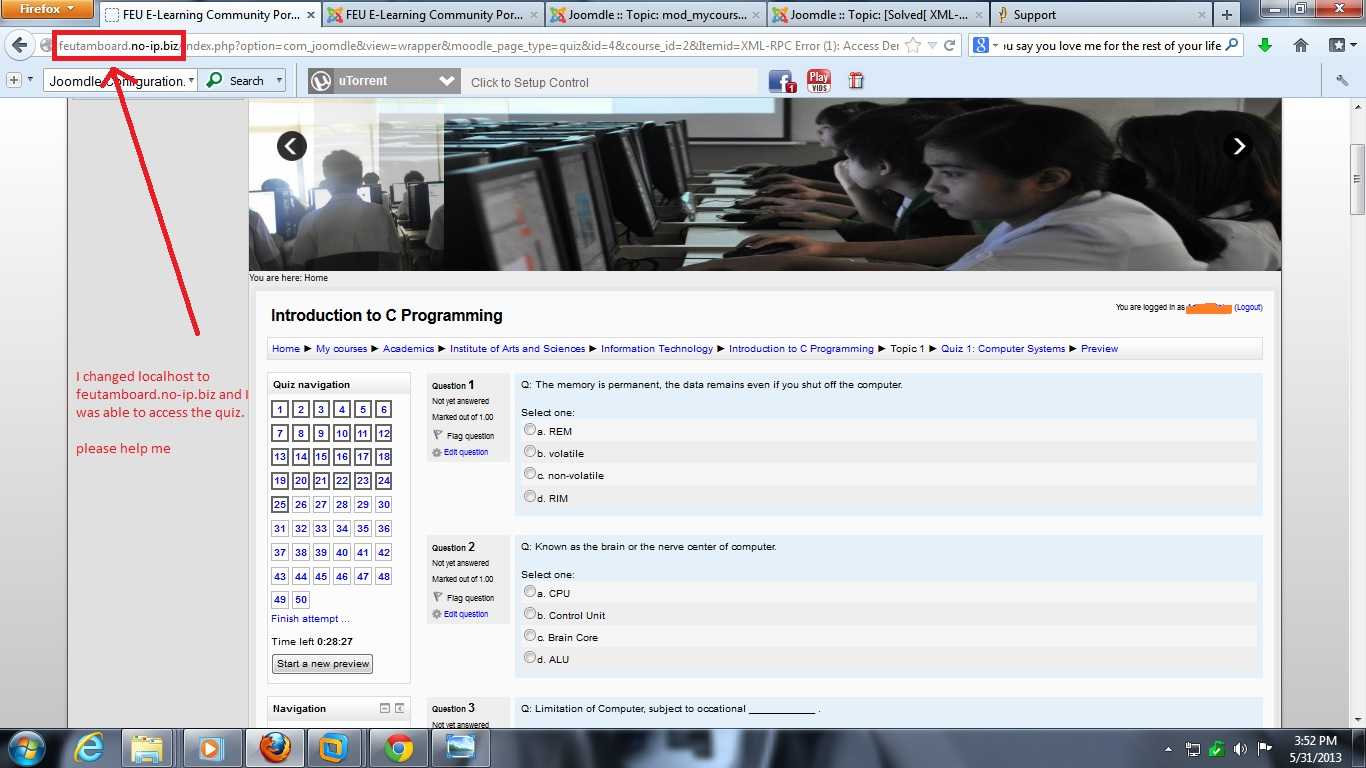This screenshot has width=1366, height=768.
Task: Click the red trash can toolbar icon
Action: (856, 82)
